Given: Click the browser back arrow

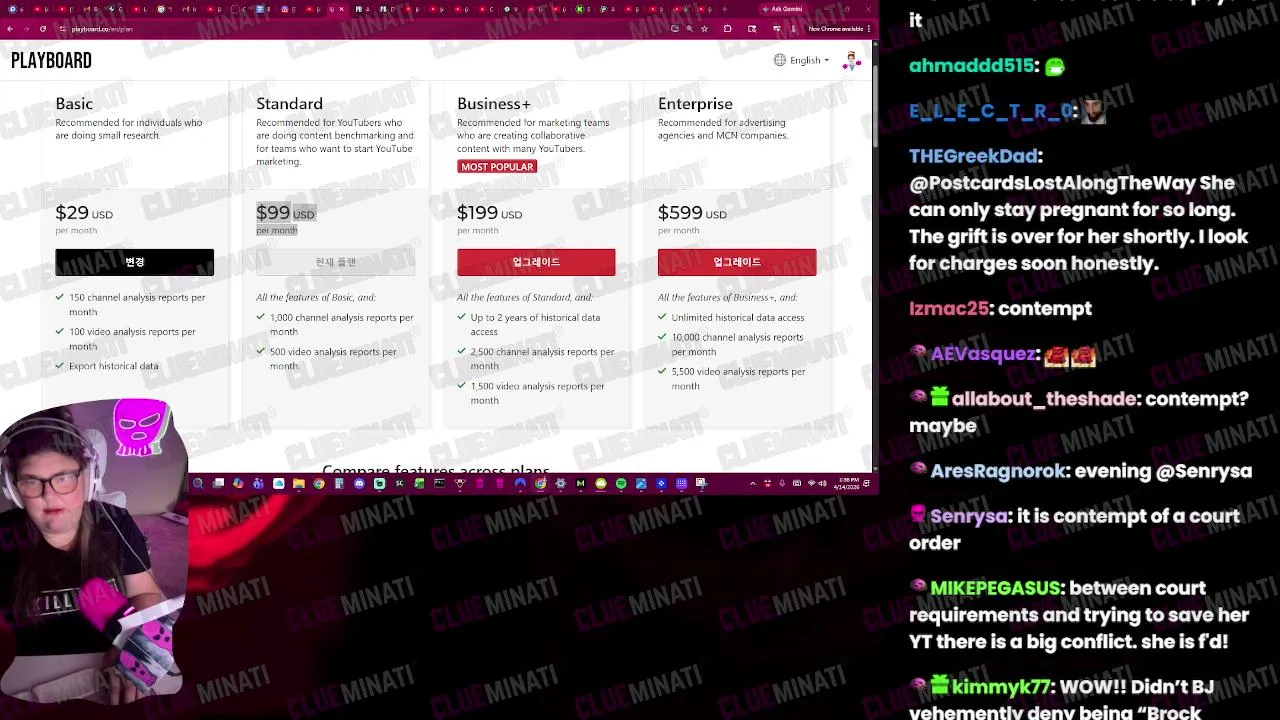Looking at the screenshot, I should click(x=10, y=29).
